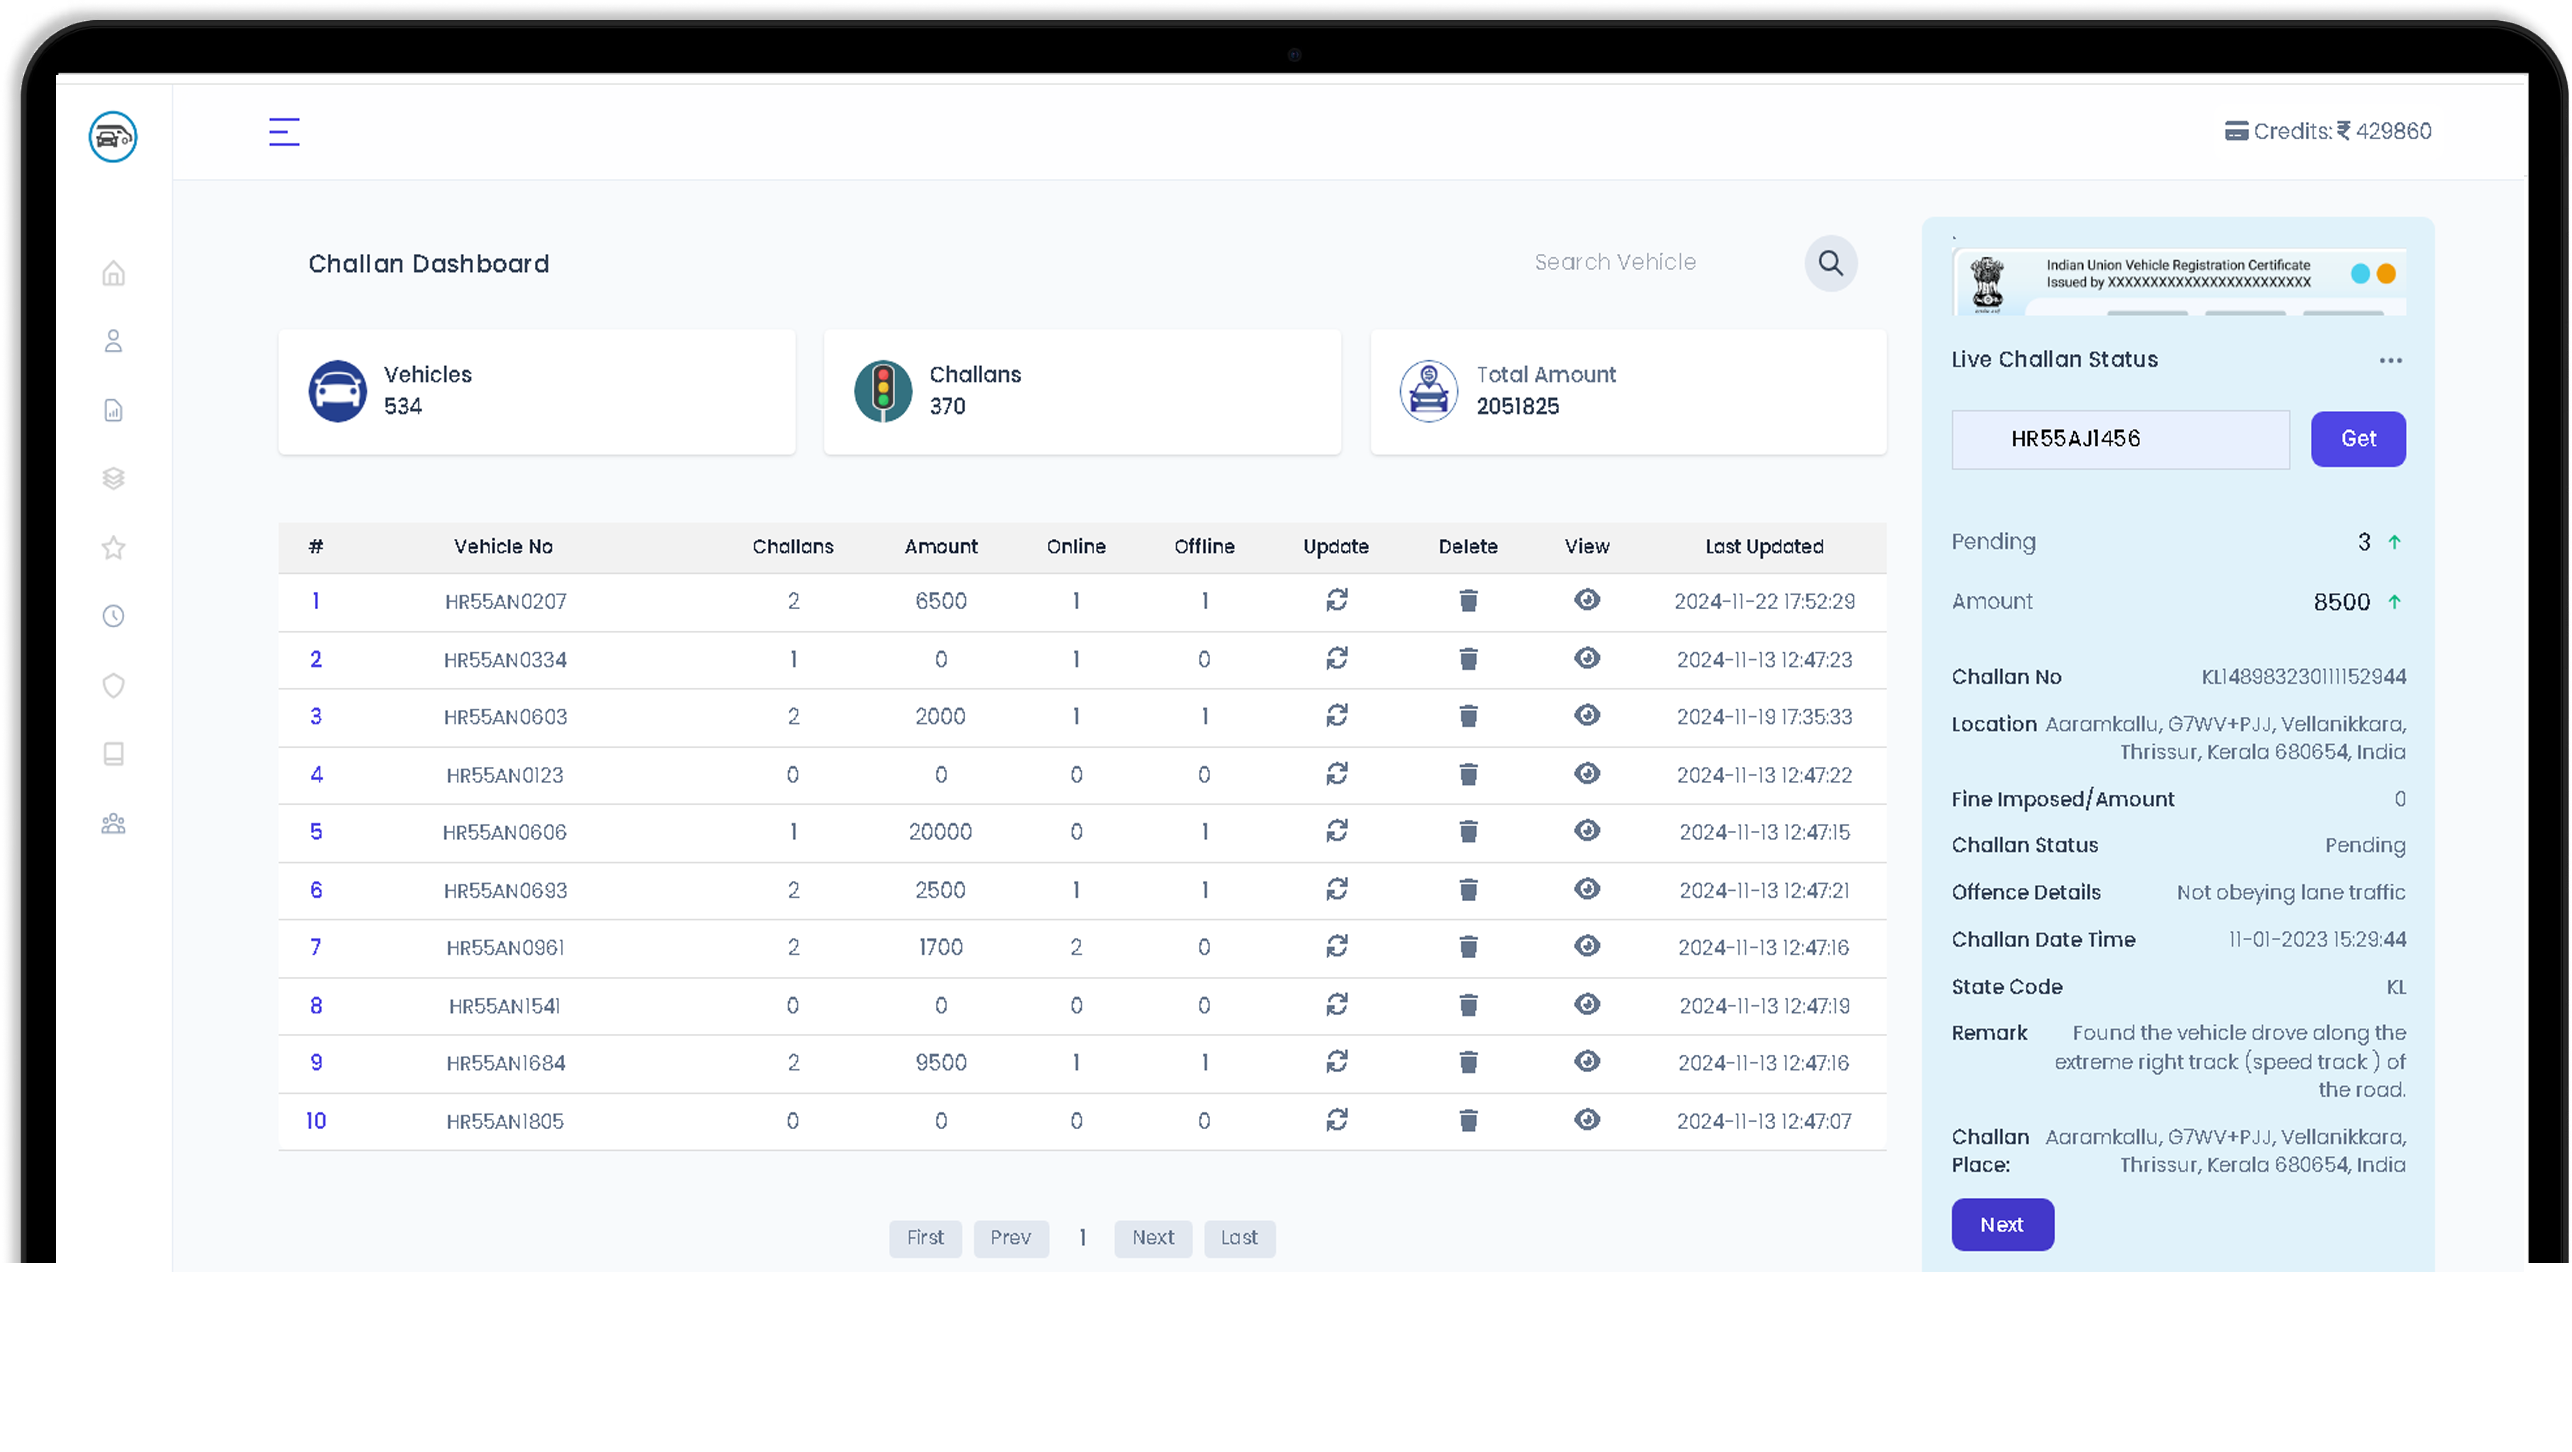Open the star favorites sidebar icon
Viewport: 2572px width, 1452px height.
click(x=113, y=548)
